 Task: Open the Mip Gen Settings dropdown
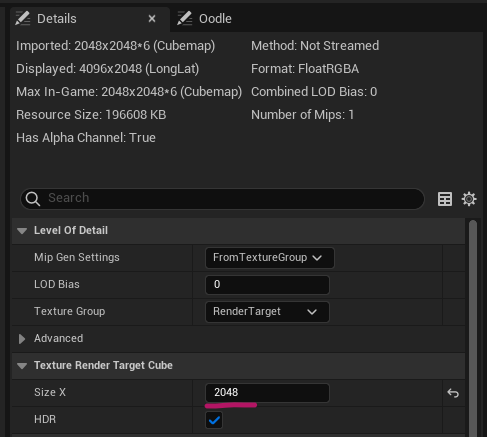click(270, 258)
